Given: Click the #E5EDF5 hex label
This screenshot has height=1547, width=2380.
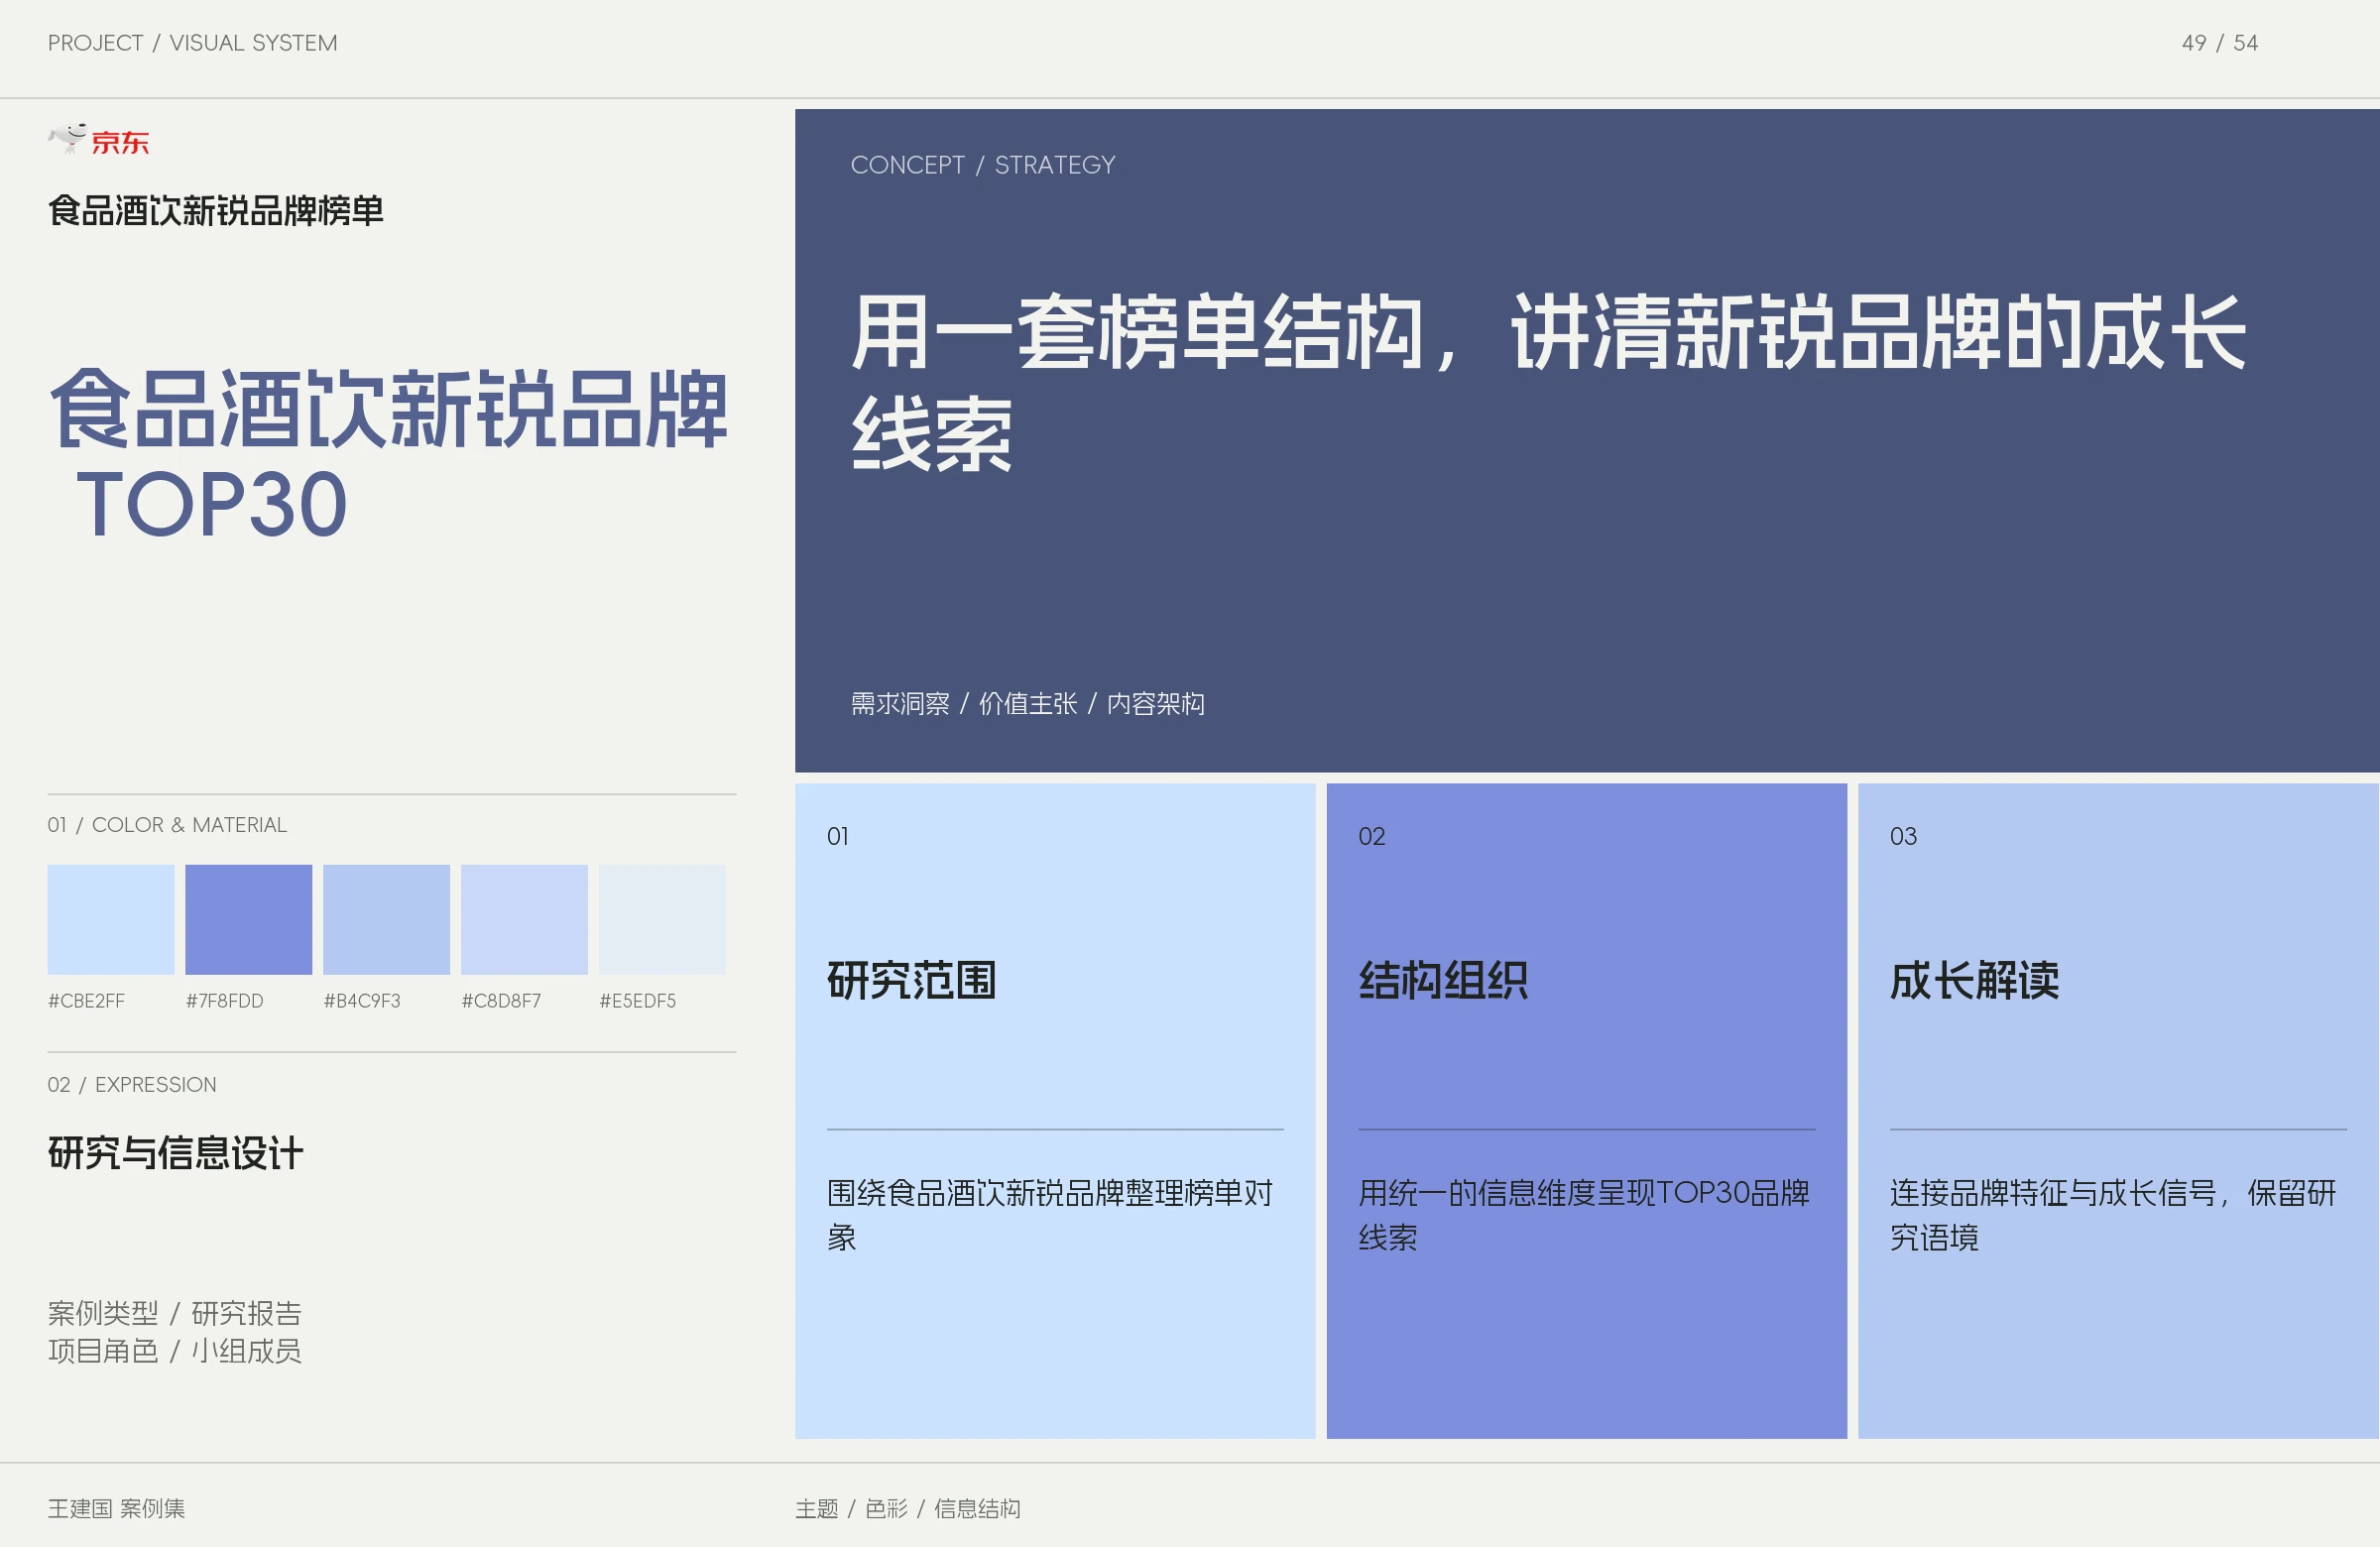Looking at the screenshot, I should coord(638,1001).
